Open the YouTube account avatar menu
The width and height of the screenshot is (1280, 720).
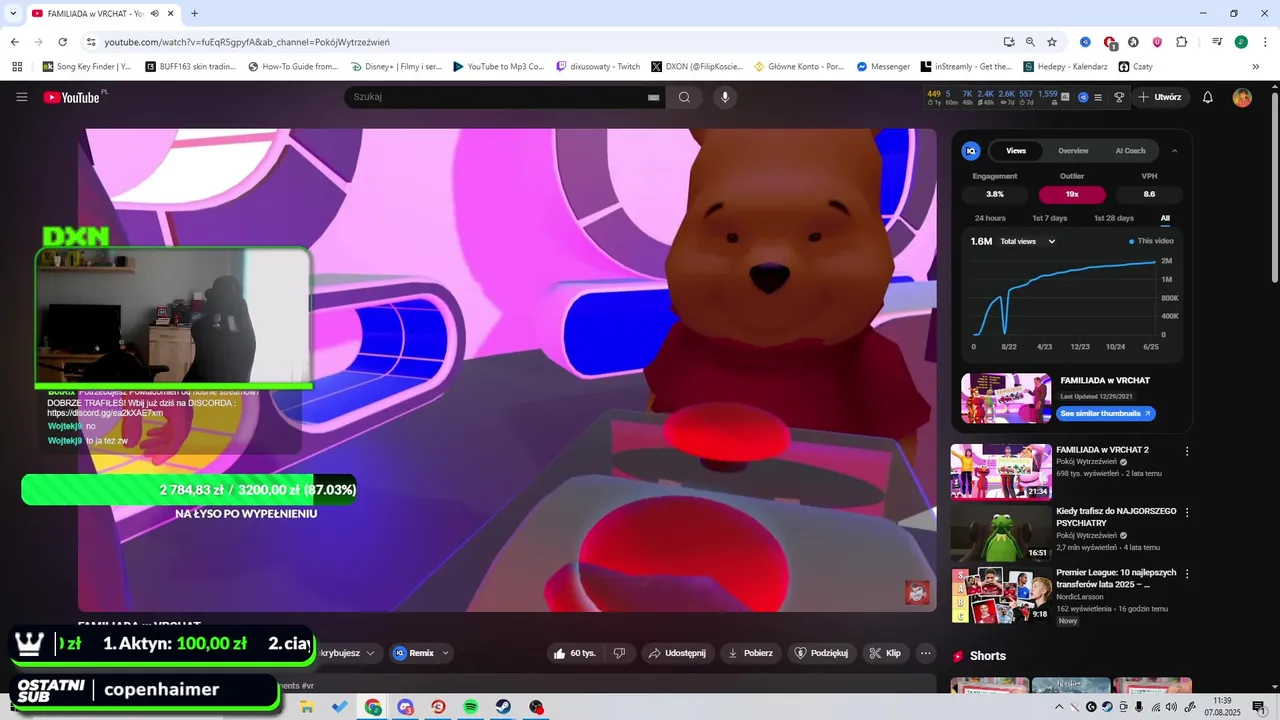(x=1242, y=97)
